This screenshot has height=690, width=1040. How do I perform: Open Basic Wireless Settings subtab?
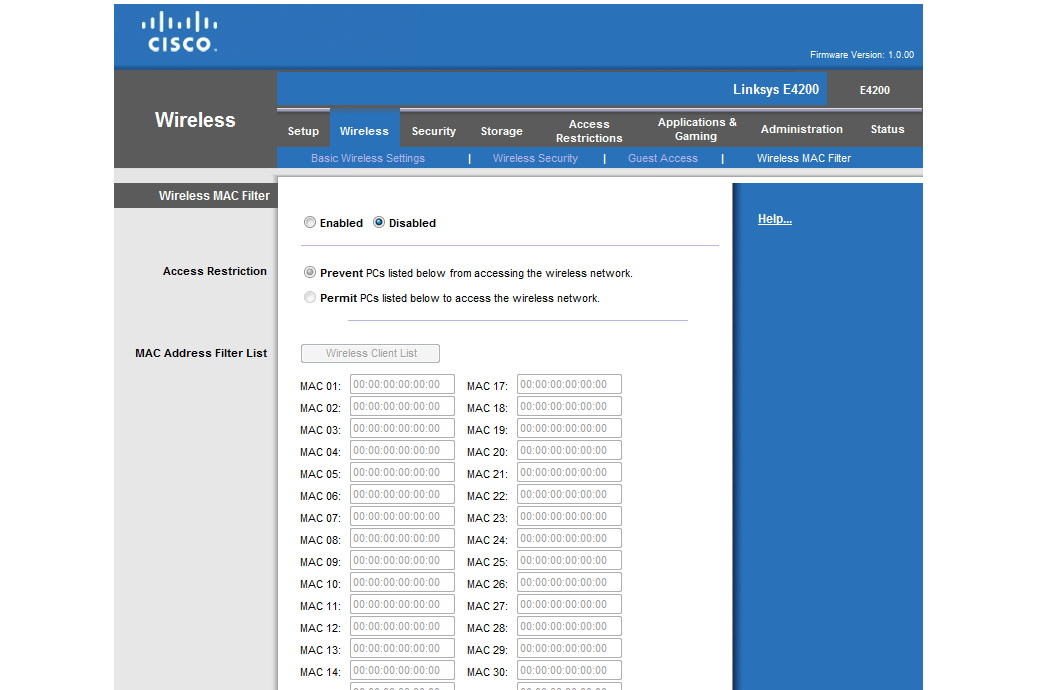coord(368,158)
